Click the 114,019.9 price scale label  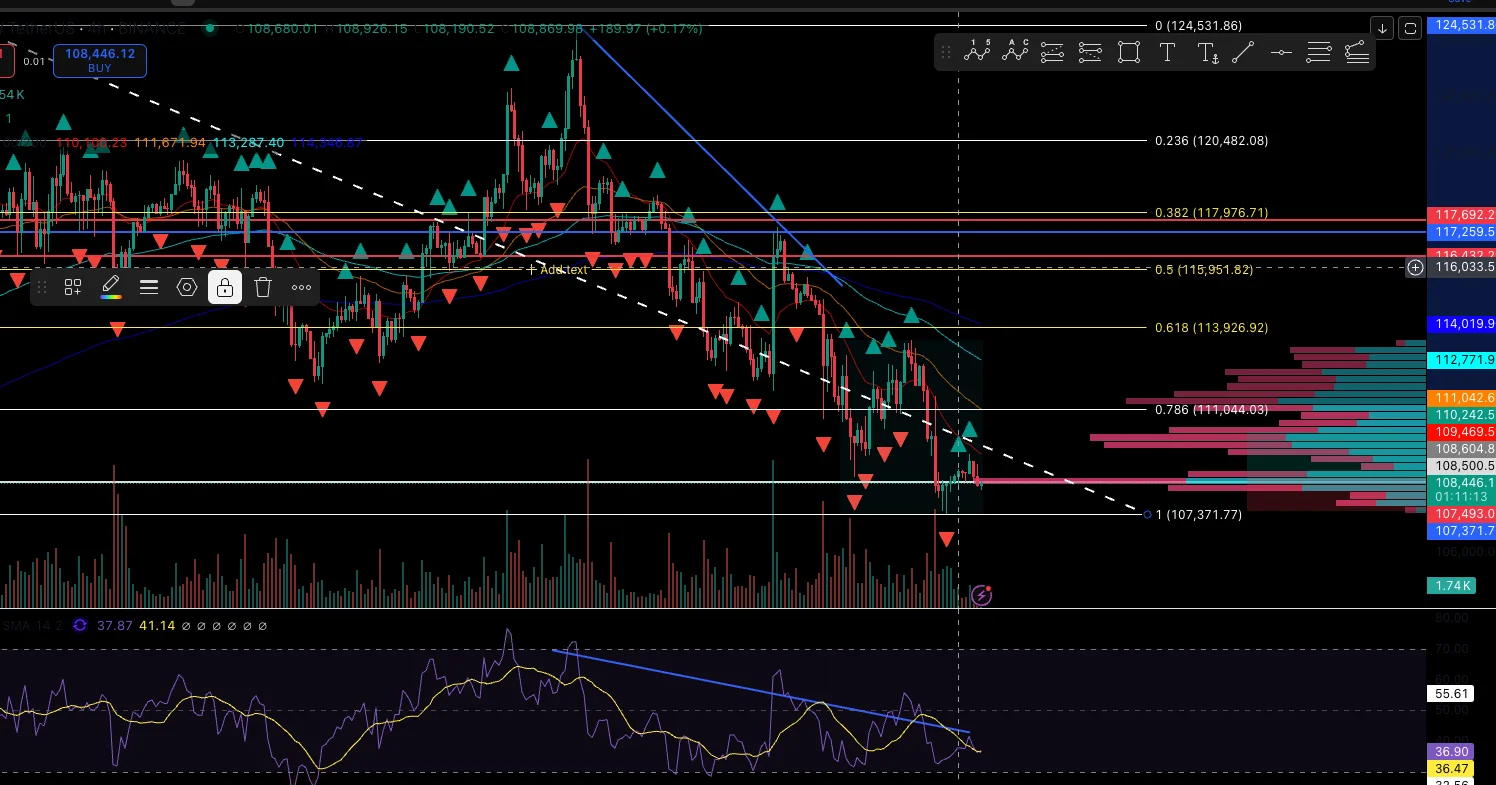coord(1463,324)
